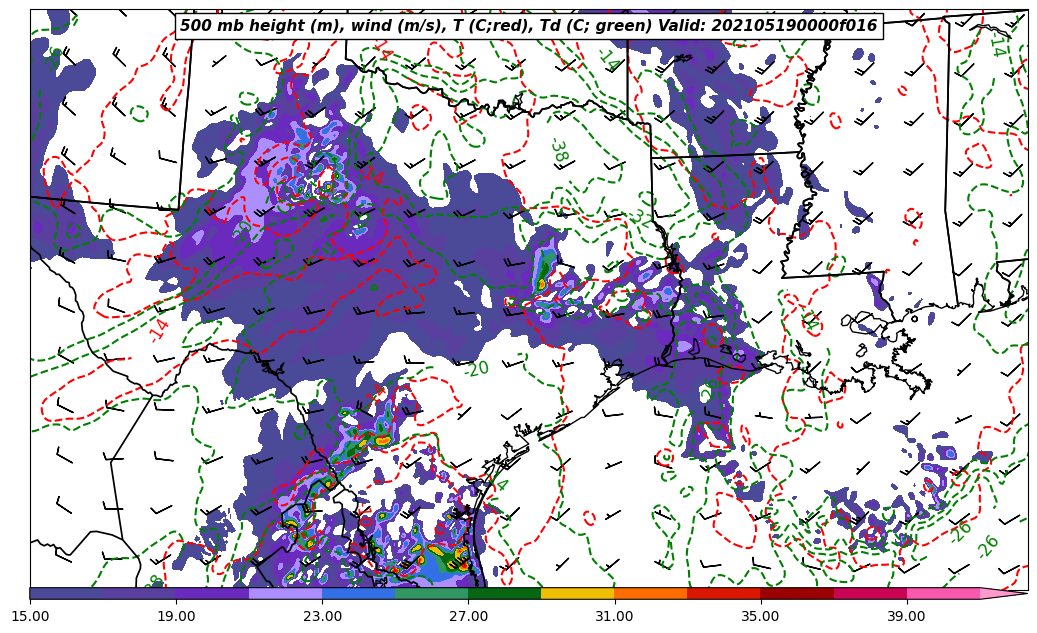The height and width of the screenshot is (633, 1037).
Task: Pick the lavender colorbar segment before 23.00
Action: point(285,593)
